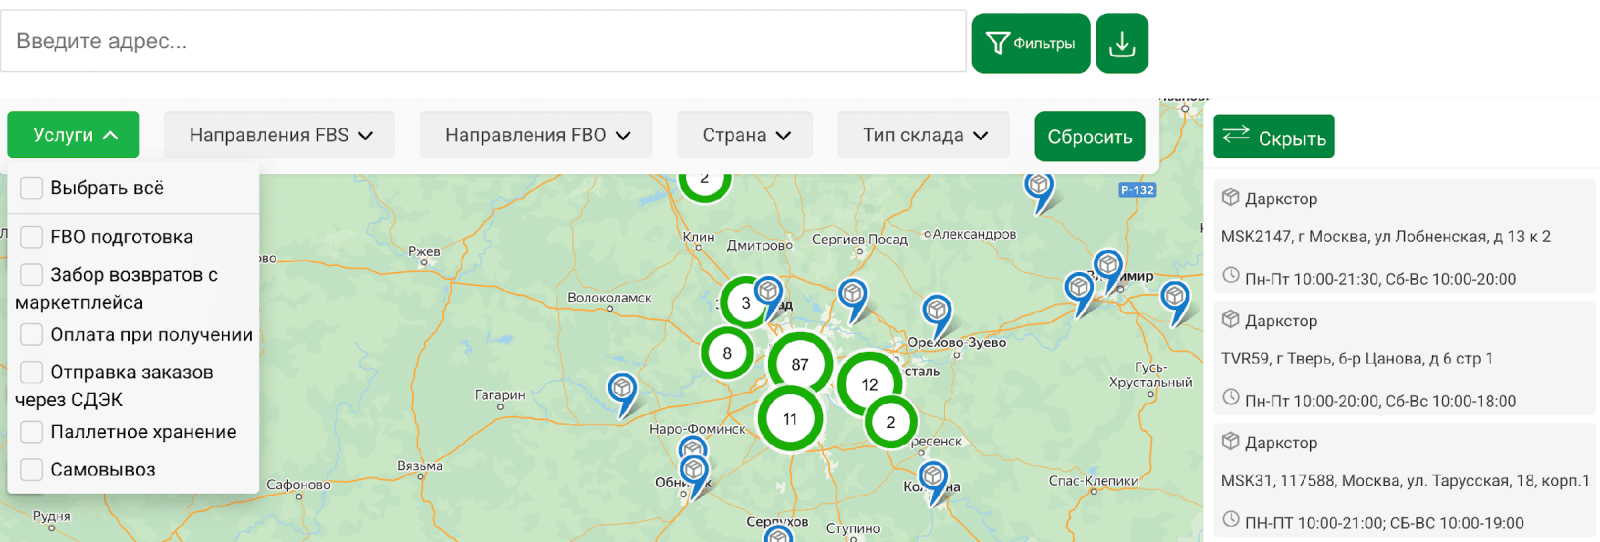The width and height of the screenshot is (1600, 542).
Task: Open the Страна dropdown
Action: [745, 135]
